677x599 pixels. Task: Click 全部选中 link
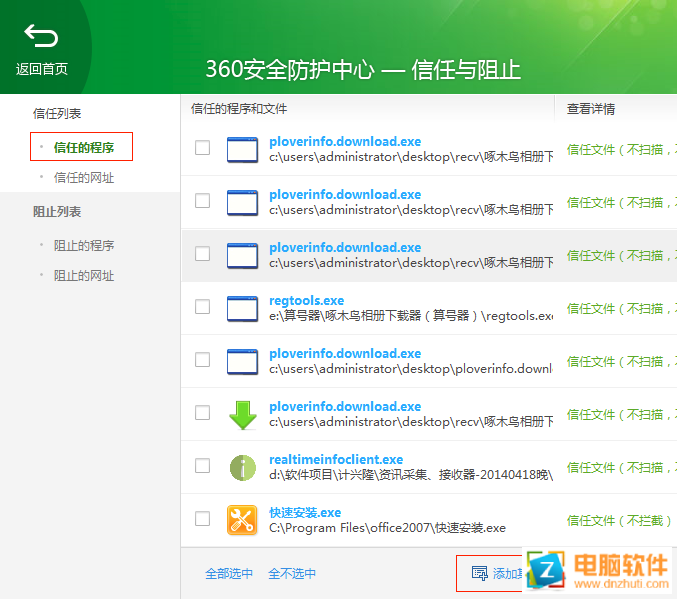click(x=229, y=574)
